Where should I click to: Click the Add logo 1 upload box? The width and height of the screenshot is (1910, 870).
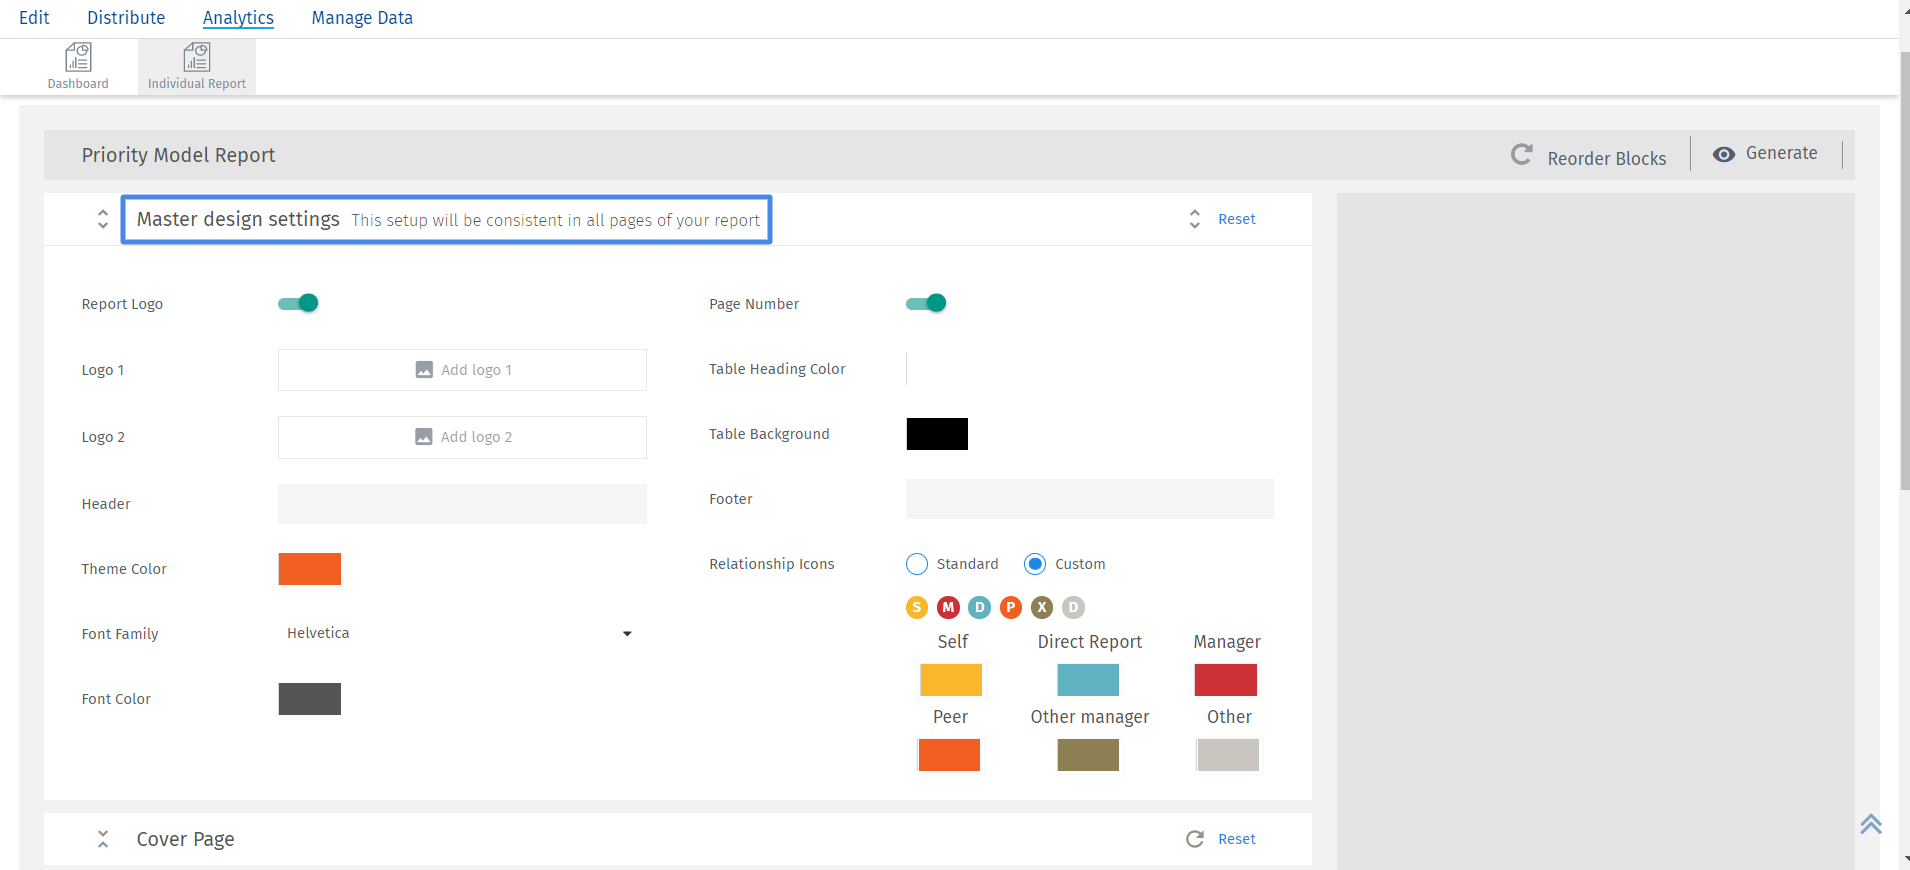tap(462, 370)
